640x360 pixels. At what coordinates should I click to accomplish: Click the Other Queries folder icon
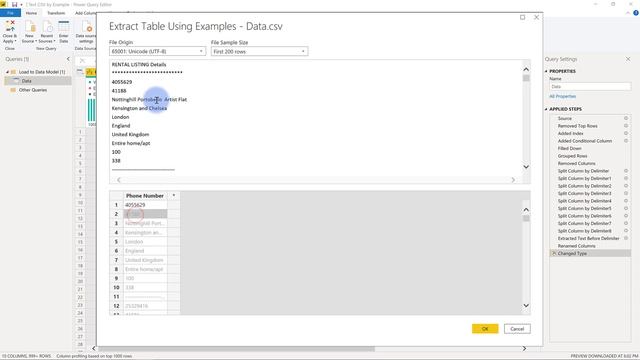coord(13,90)
